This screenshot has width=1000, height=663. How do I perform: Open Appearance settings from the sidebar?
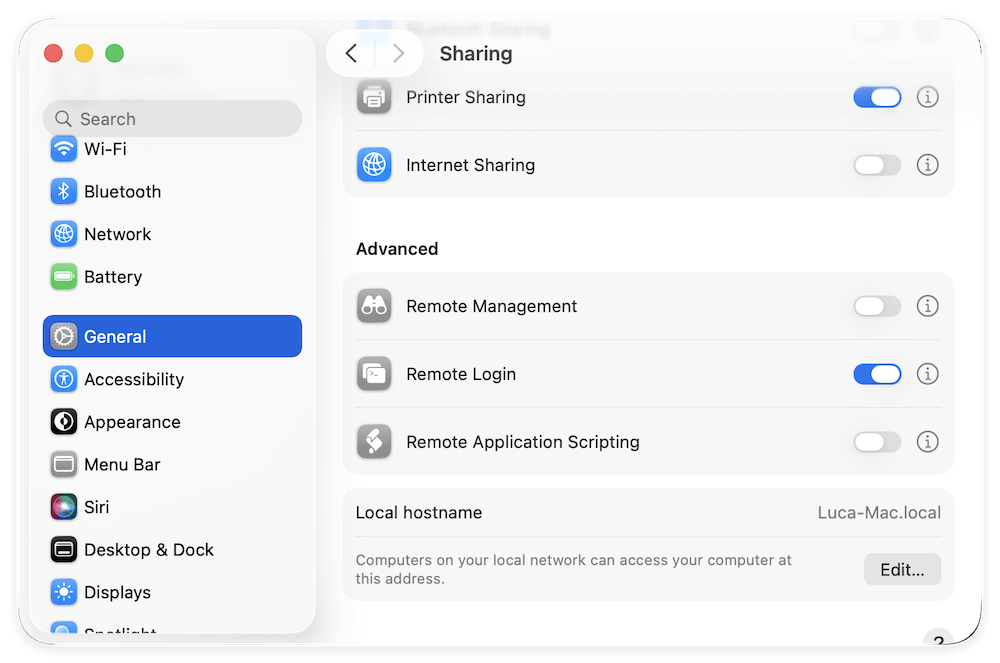pyautogui.click(x=63, y=422)
